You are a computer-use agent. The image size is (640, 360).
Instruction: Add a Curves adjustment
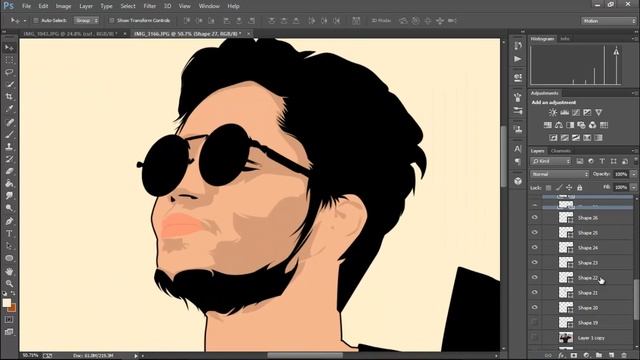coord(576,112)
